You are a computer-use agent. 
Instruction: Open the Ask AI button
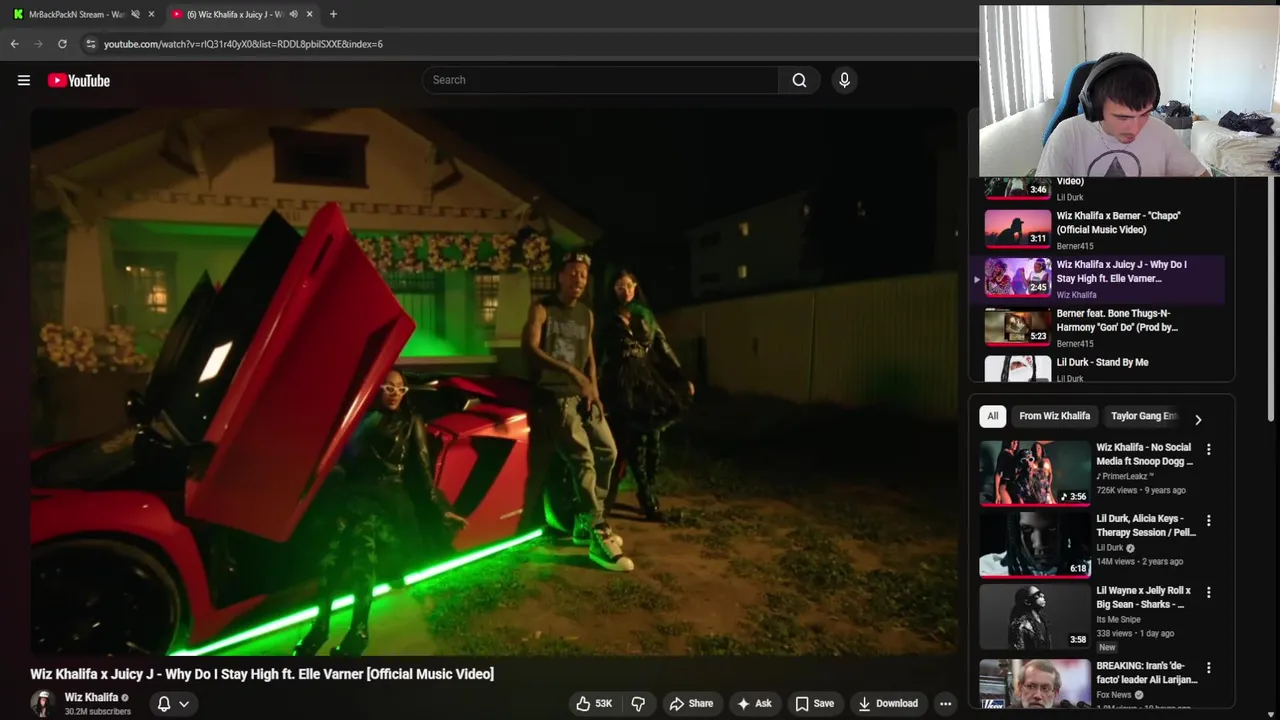pos(754,703)
